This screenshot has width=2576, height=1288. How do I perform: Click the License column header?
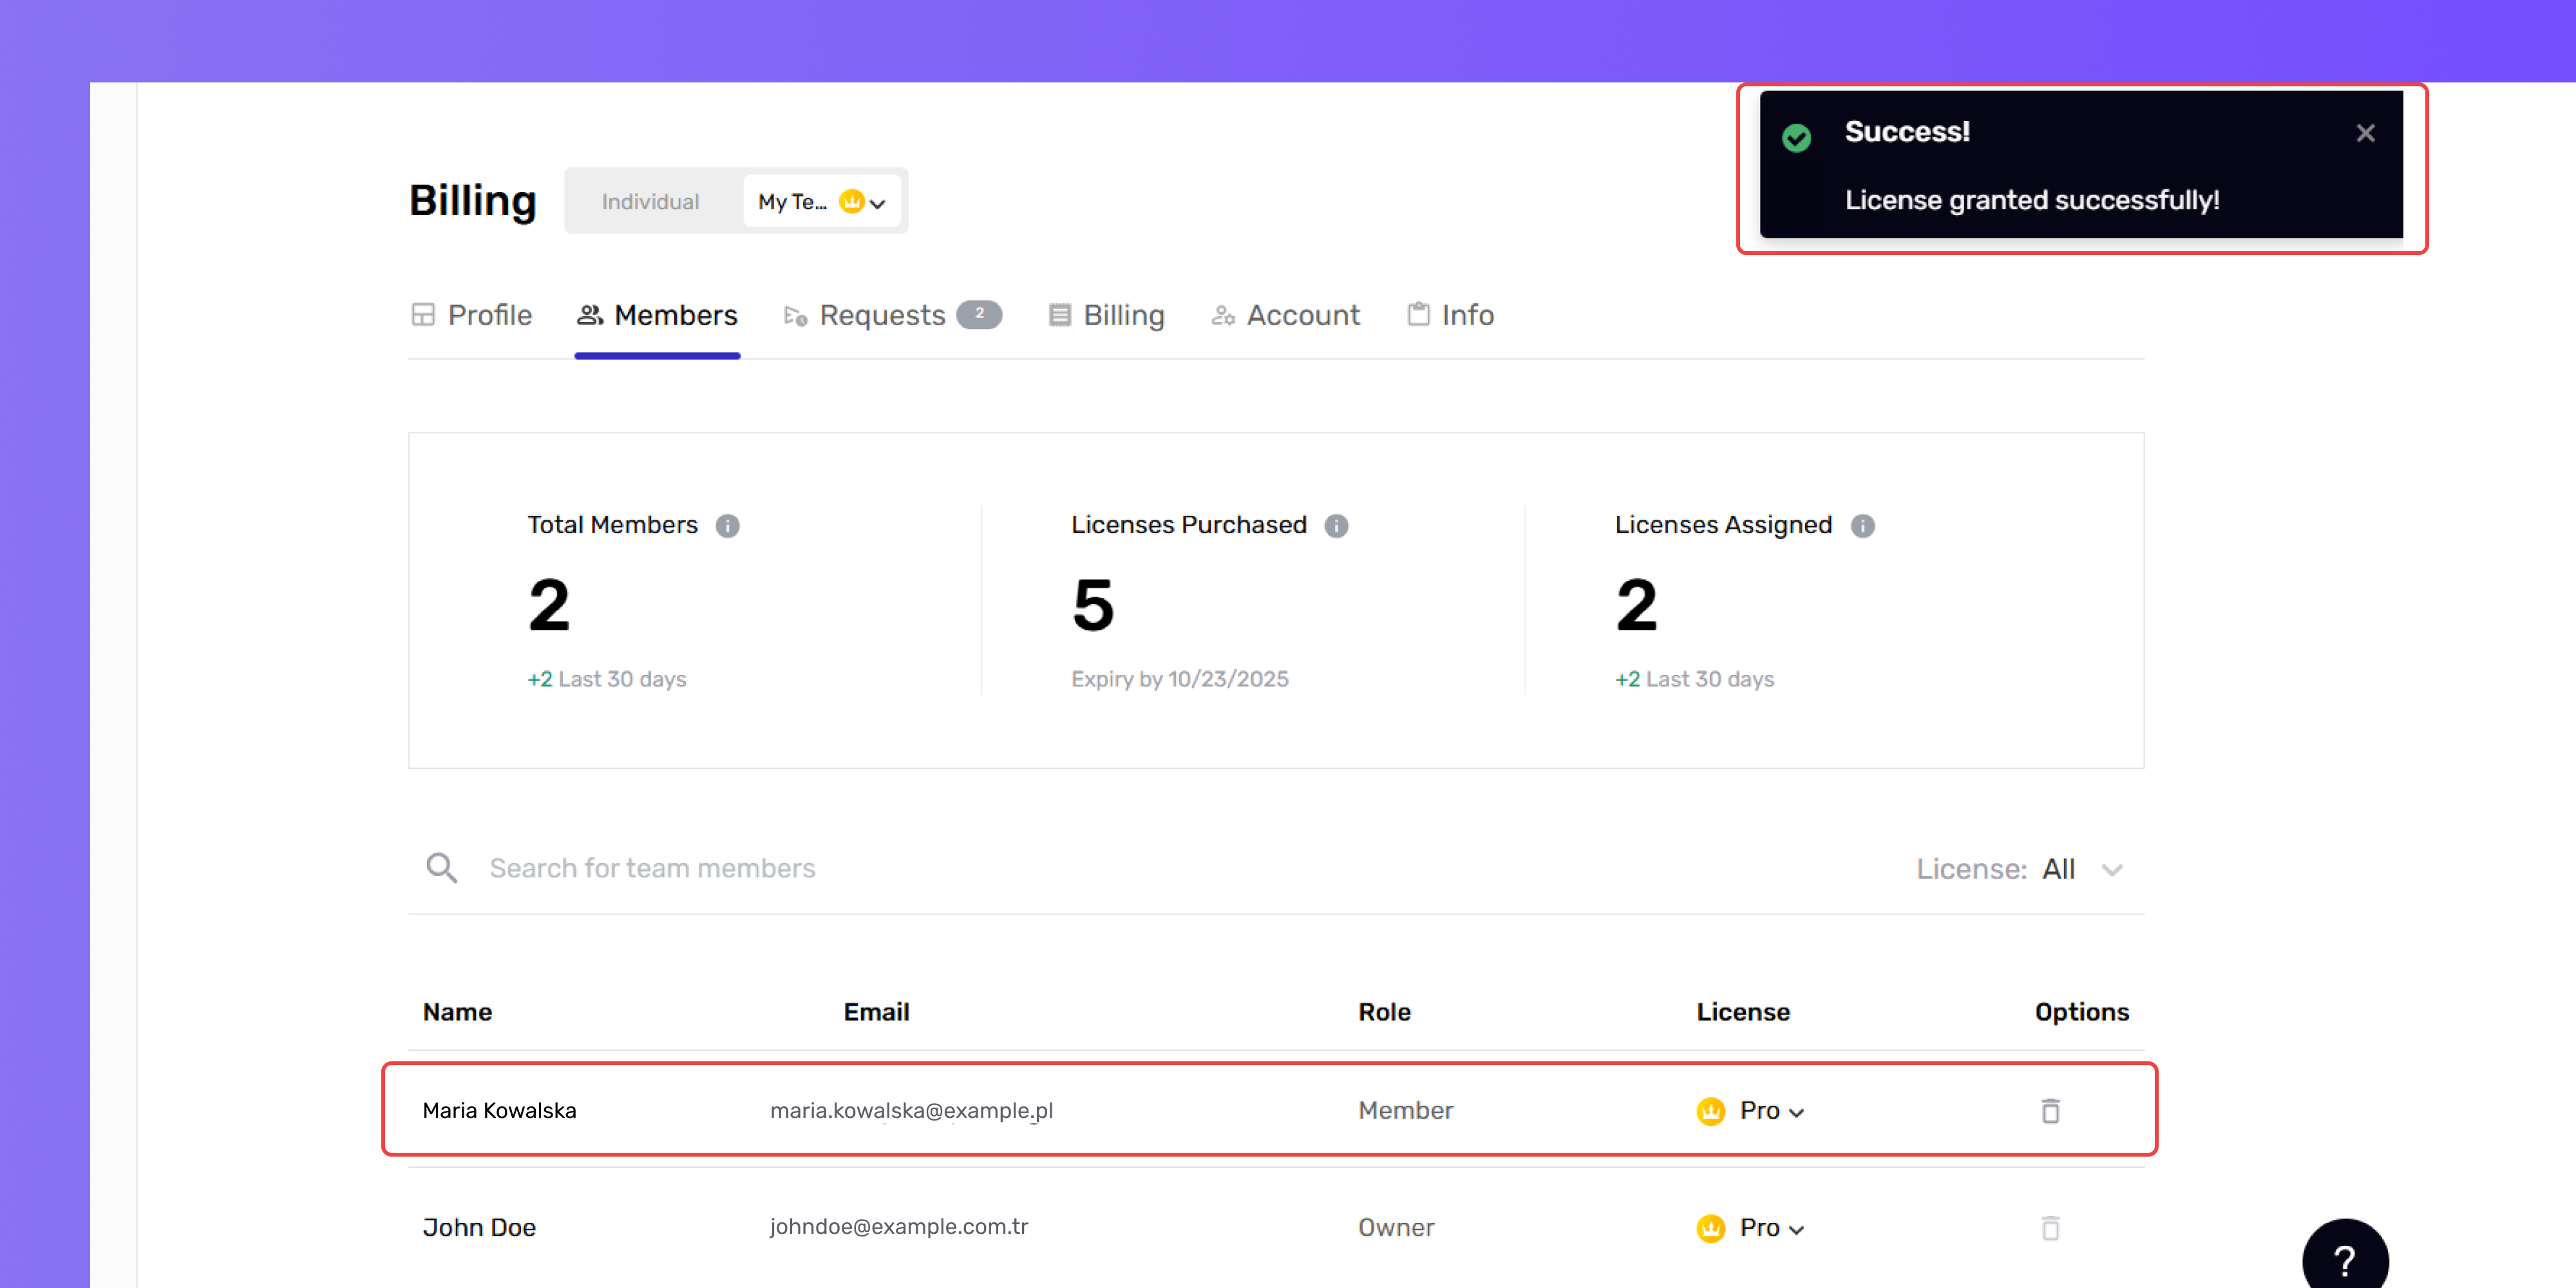pyautogui.click(x=1743, y=1012)
